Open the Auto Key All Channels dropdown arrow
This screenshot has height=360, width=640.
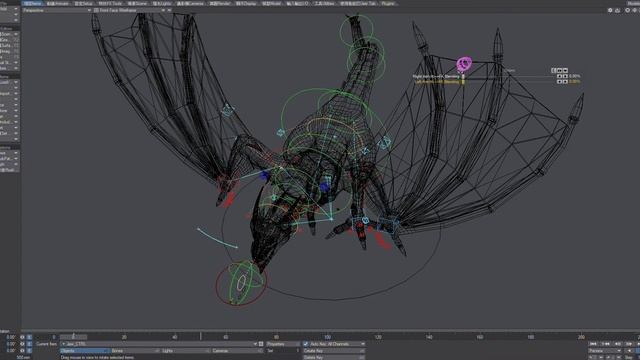362,344
